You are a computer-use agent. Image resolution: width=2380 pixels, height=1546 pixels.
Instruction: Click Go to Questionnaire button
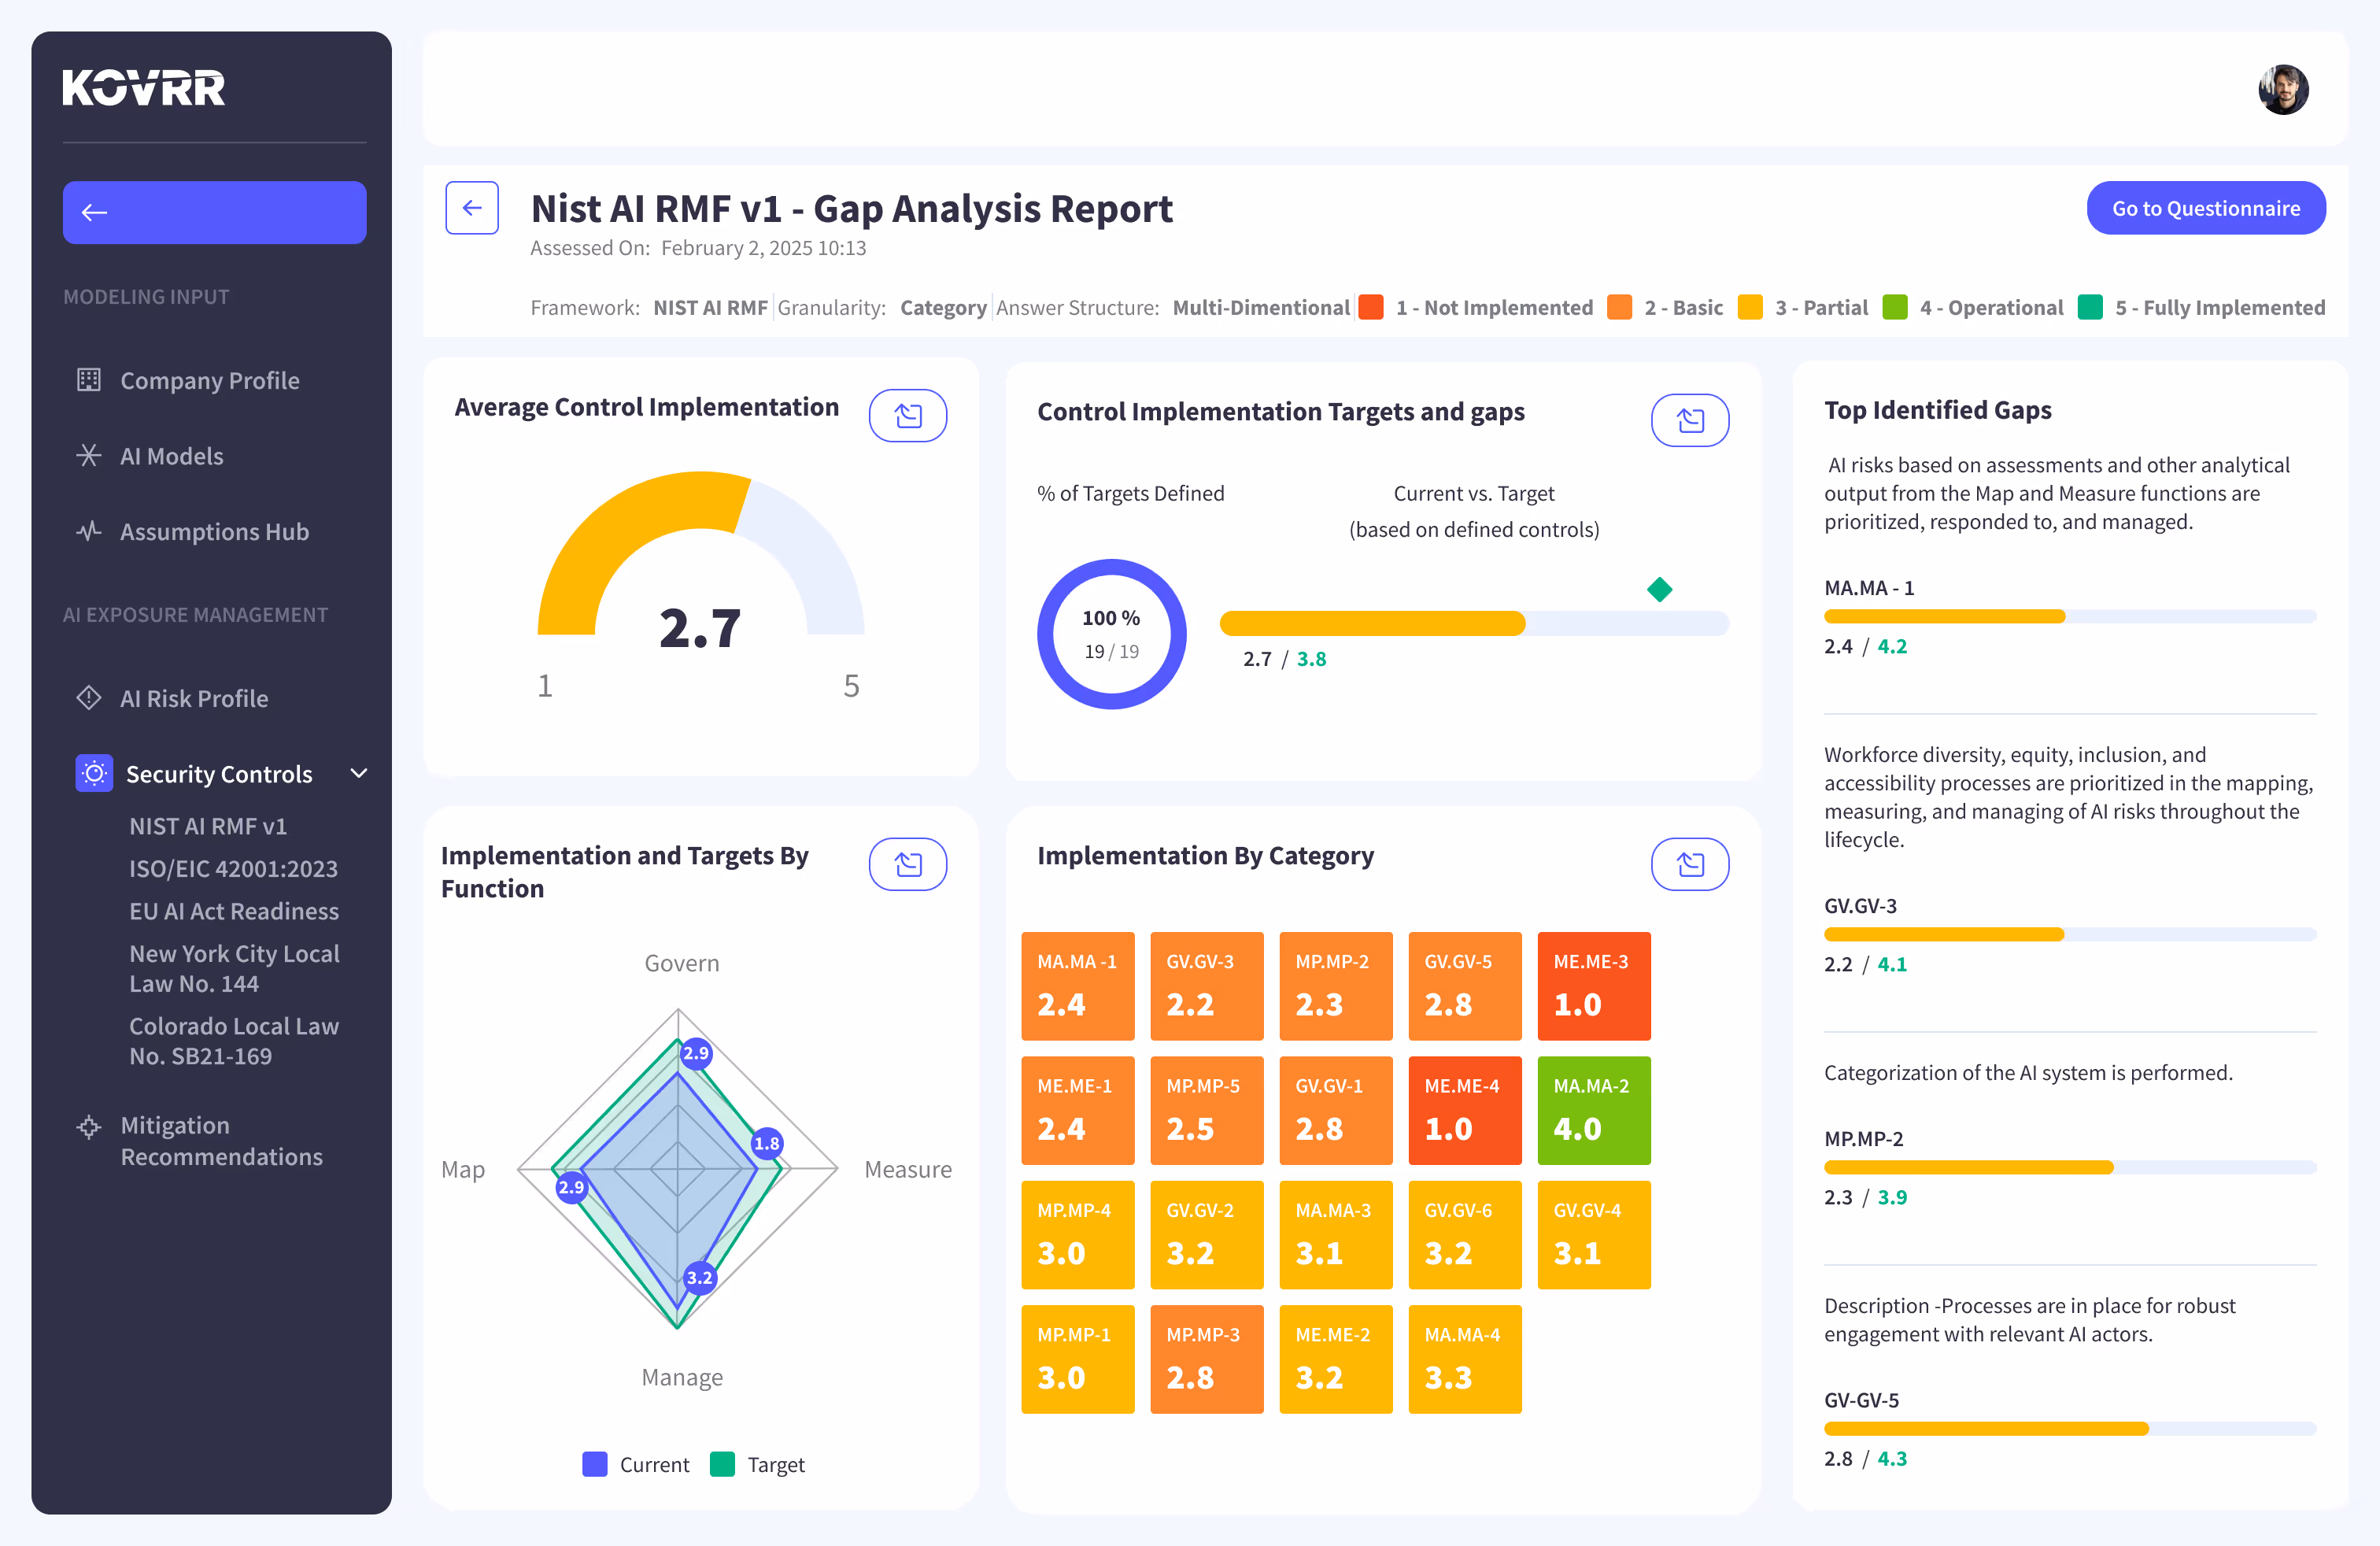coord(2205,208)
